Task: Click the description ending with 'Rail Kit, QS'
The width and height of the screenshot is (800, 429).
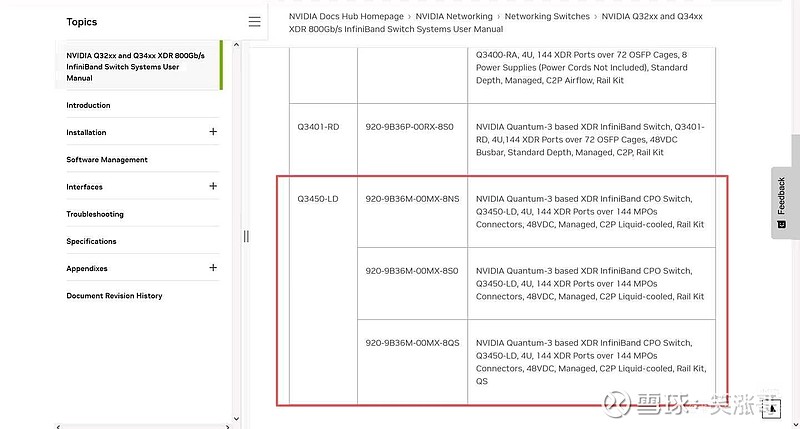Action: click(x=591, y=362)
